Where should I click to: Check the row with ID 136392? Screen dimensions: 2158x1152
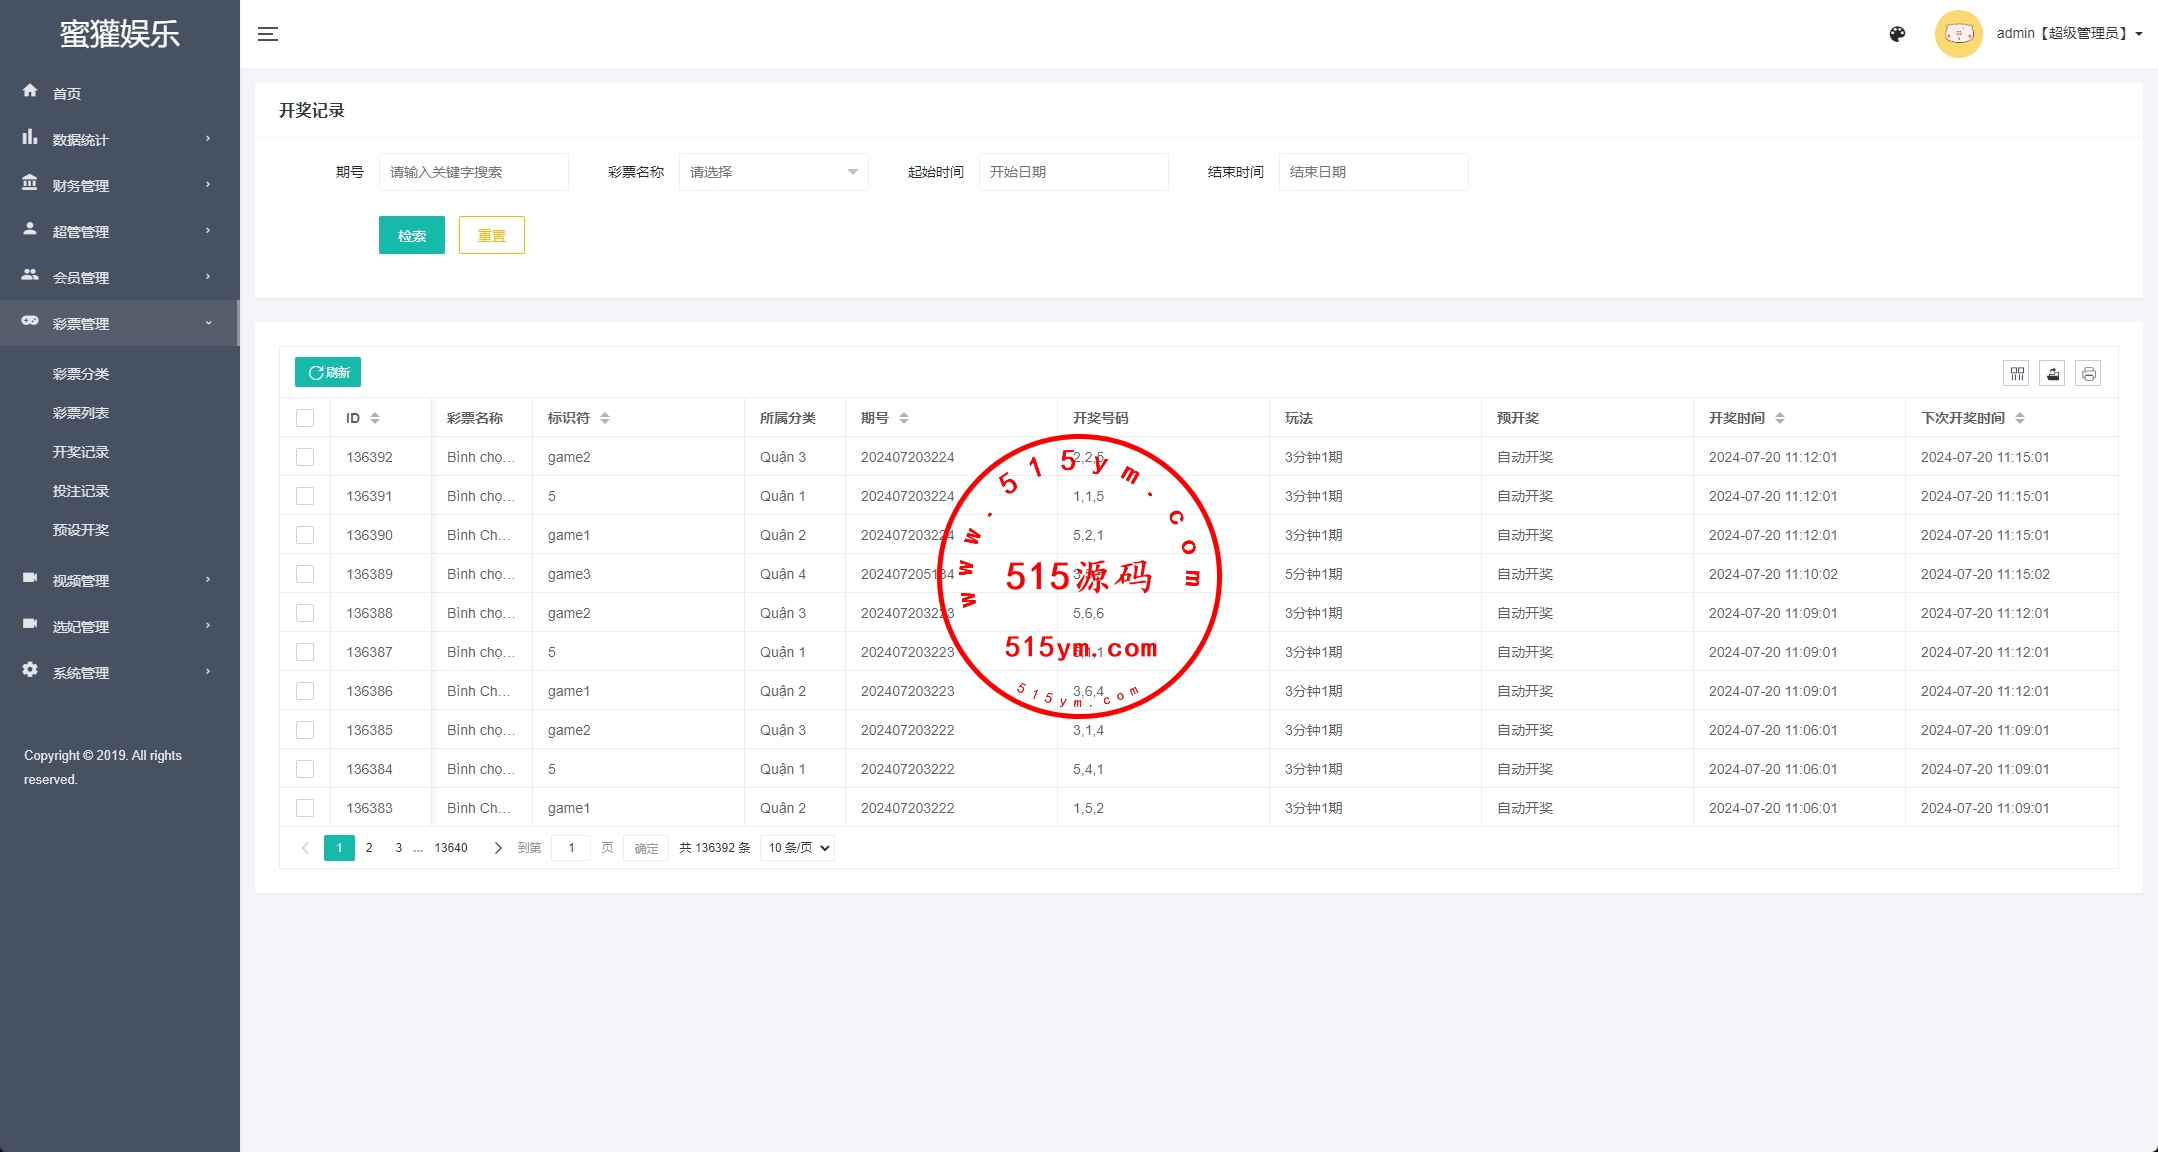click(305, 457)
